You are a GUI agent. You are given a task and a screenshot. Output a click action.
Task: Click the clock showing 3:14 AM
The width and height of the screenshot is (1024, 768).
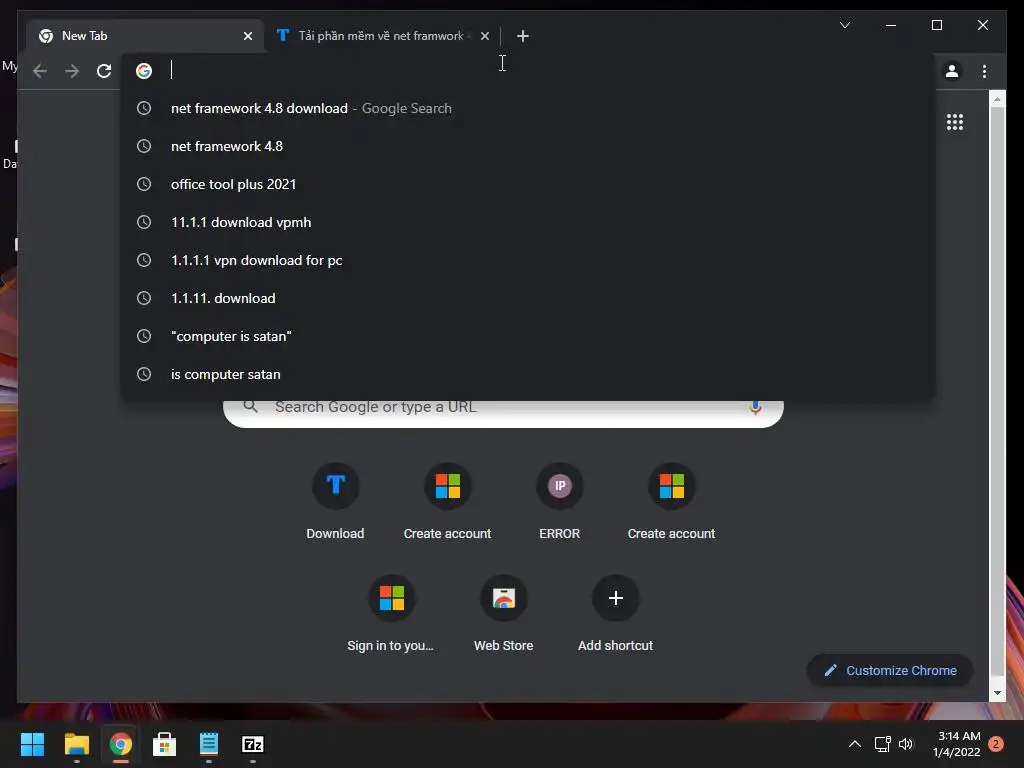click(958, 744)
